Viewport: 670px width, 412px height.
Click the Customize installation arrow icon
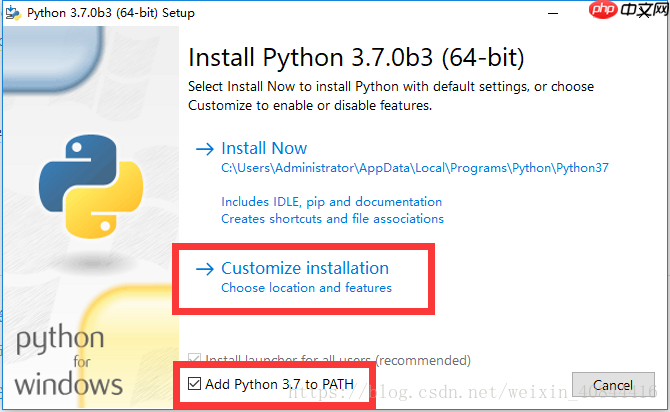[205, 269]
